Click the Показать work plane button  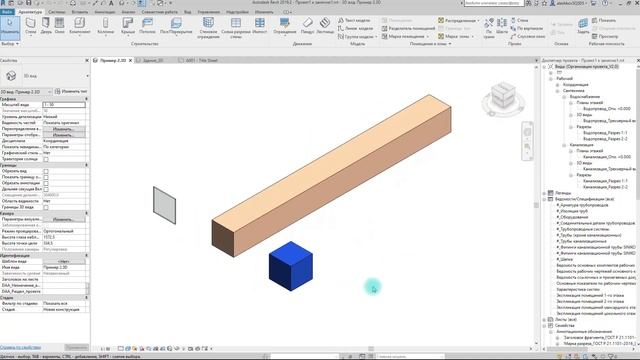pos(604,20)
